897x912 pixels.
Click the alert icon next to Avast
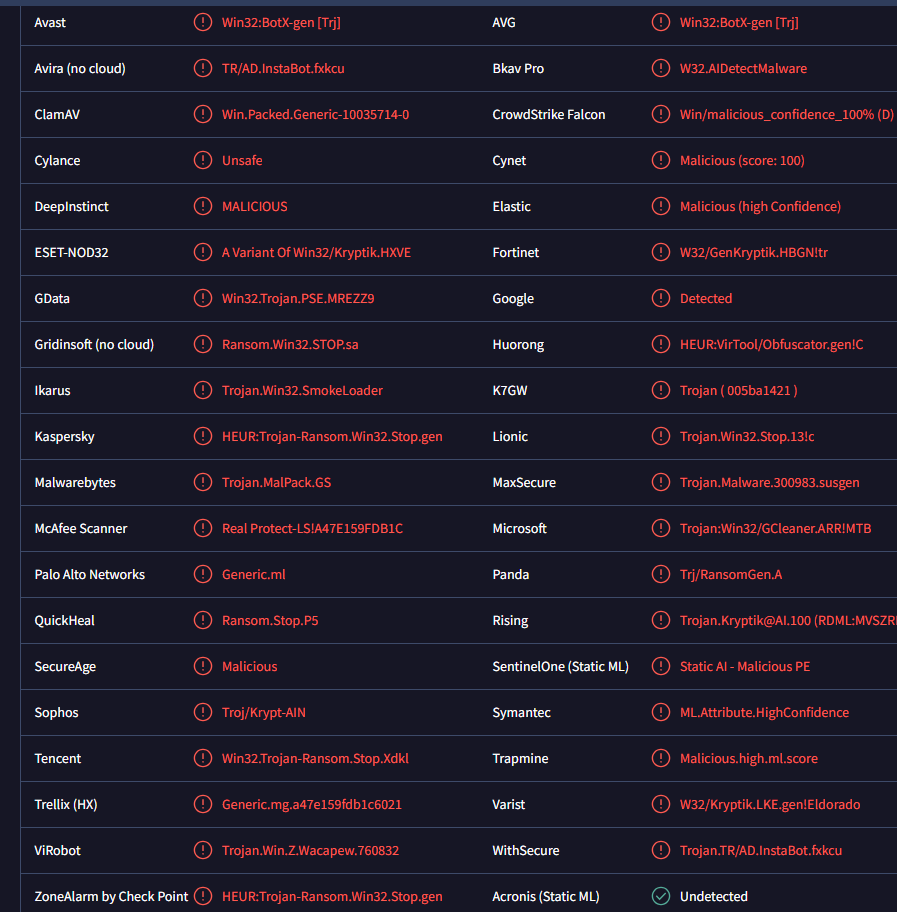[x=203, y=23]
